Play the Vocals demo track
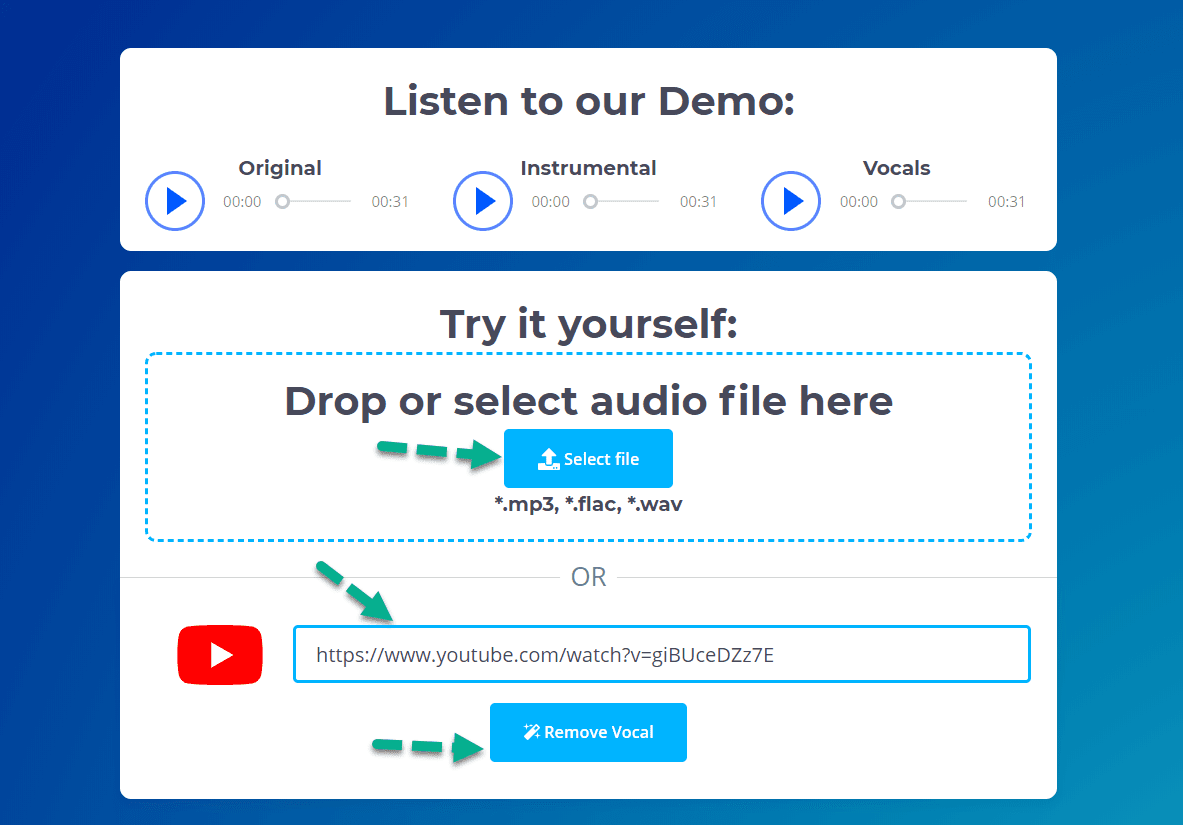This screenshot has height=825, width=1183. 791,201
